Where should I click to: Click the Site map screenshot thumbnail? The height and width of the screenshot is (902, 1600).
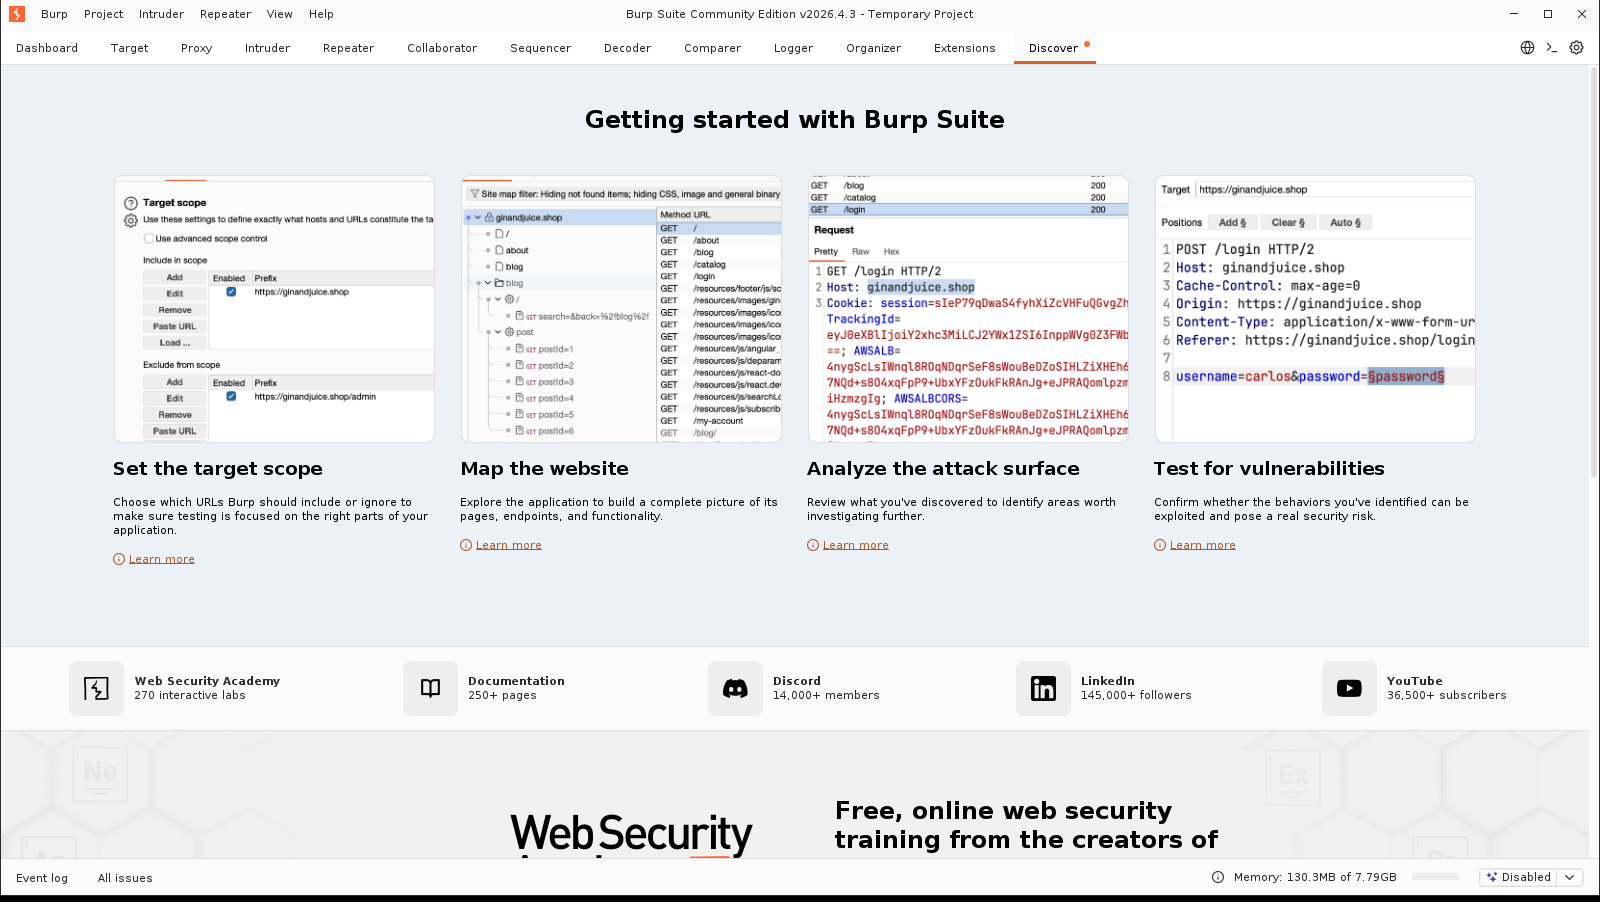621,309
